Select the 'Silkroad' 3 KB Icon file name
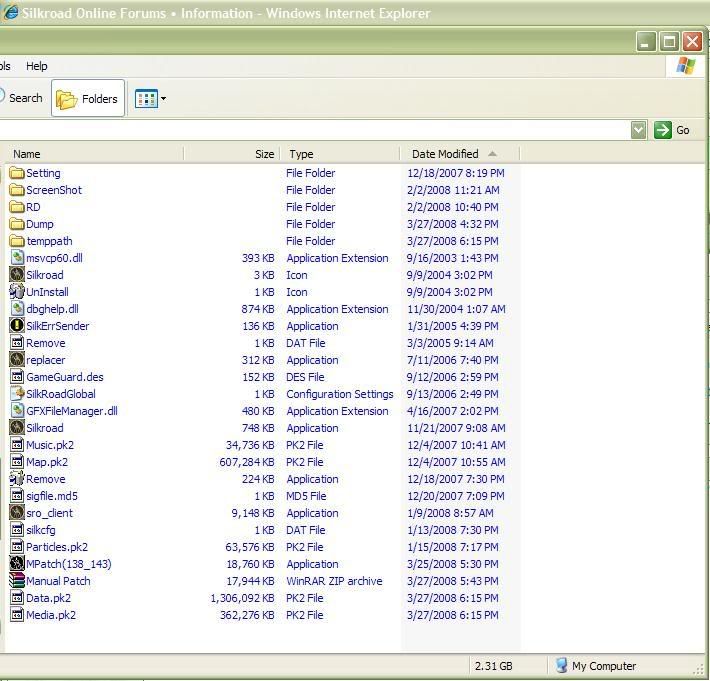This screenshot has width=710, height=681. pyautogui.click(x=45, y=275)
